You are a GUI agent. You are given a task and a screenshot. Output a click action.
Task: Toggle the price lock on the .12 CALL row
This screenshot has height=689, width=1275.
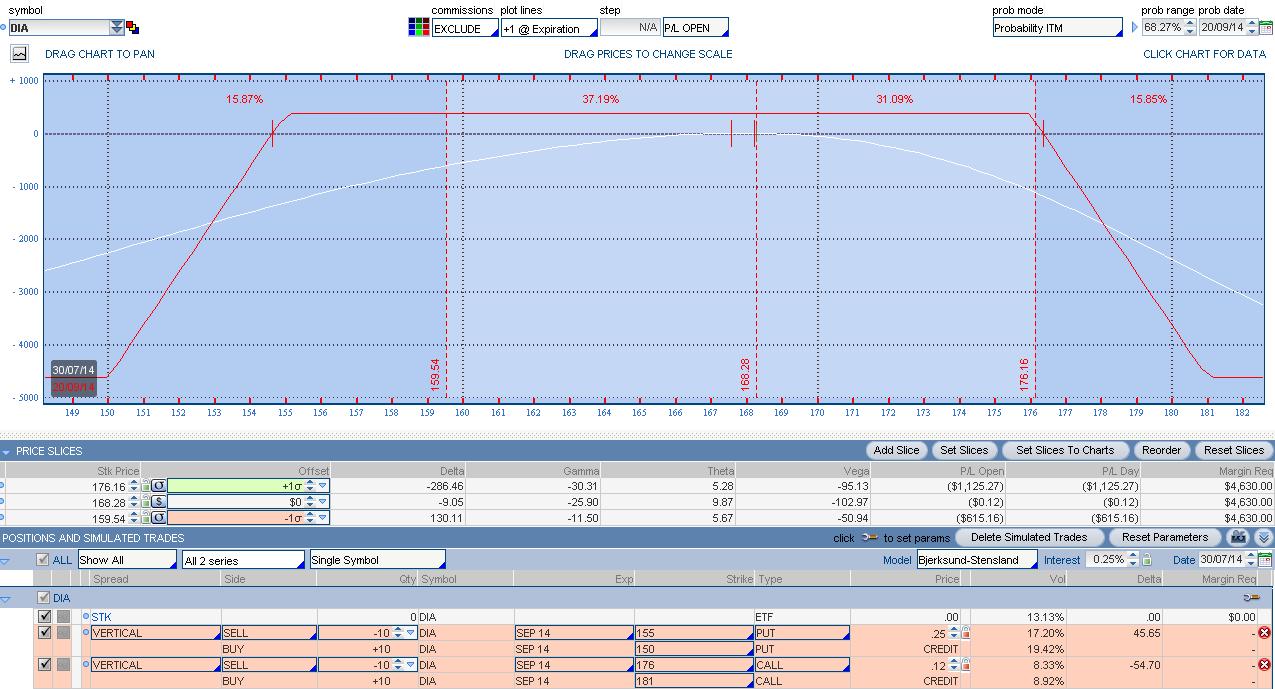click(966, 665)
